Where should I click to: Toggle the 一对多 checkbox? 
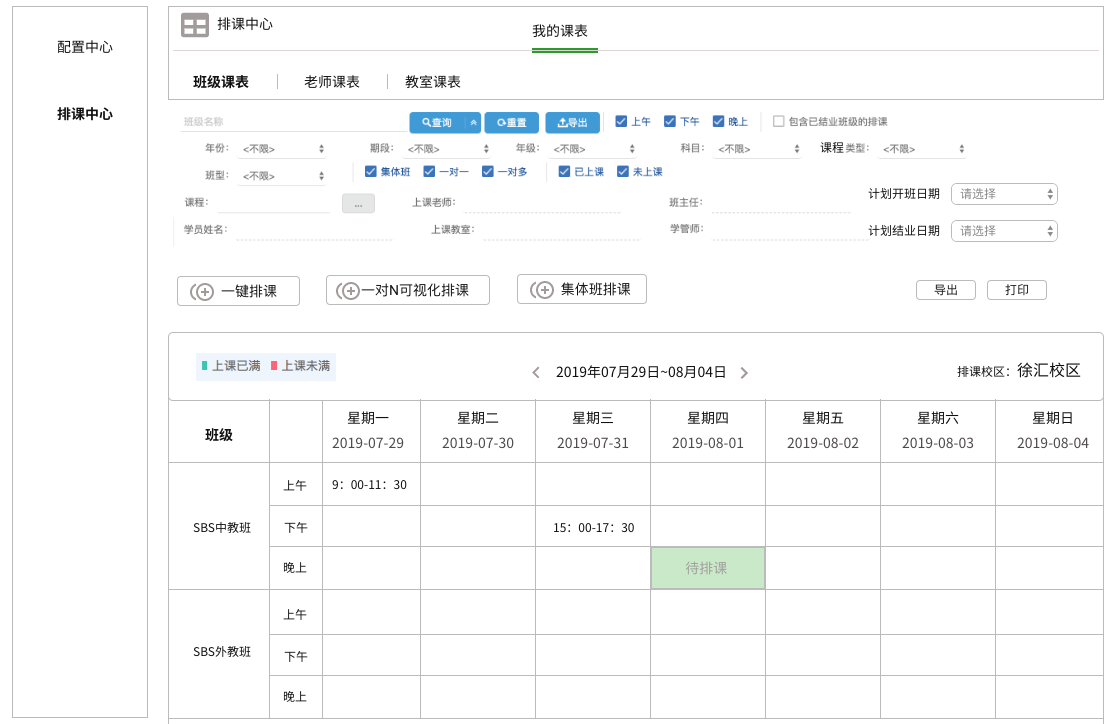487,171
